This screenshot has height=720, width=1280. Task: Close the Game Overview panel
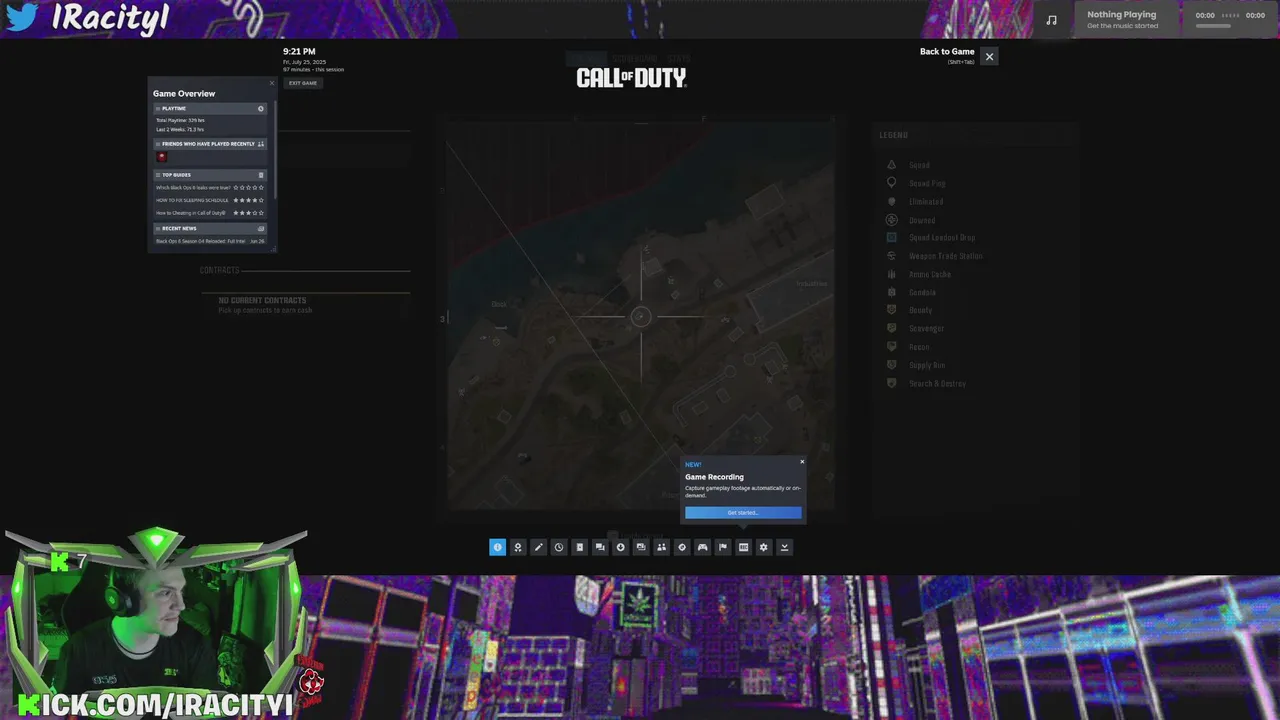[272, 83]
